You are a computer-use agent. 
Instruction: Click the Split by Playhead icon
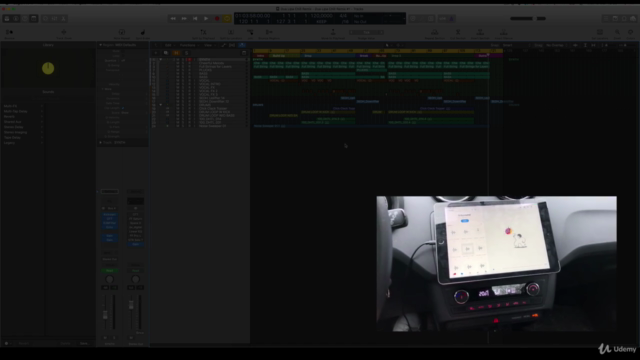203,33
